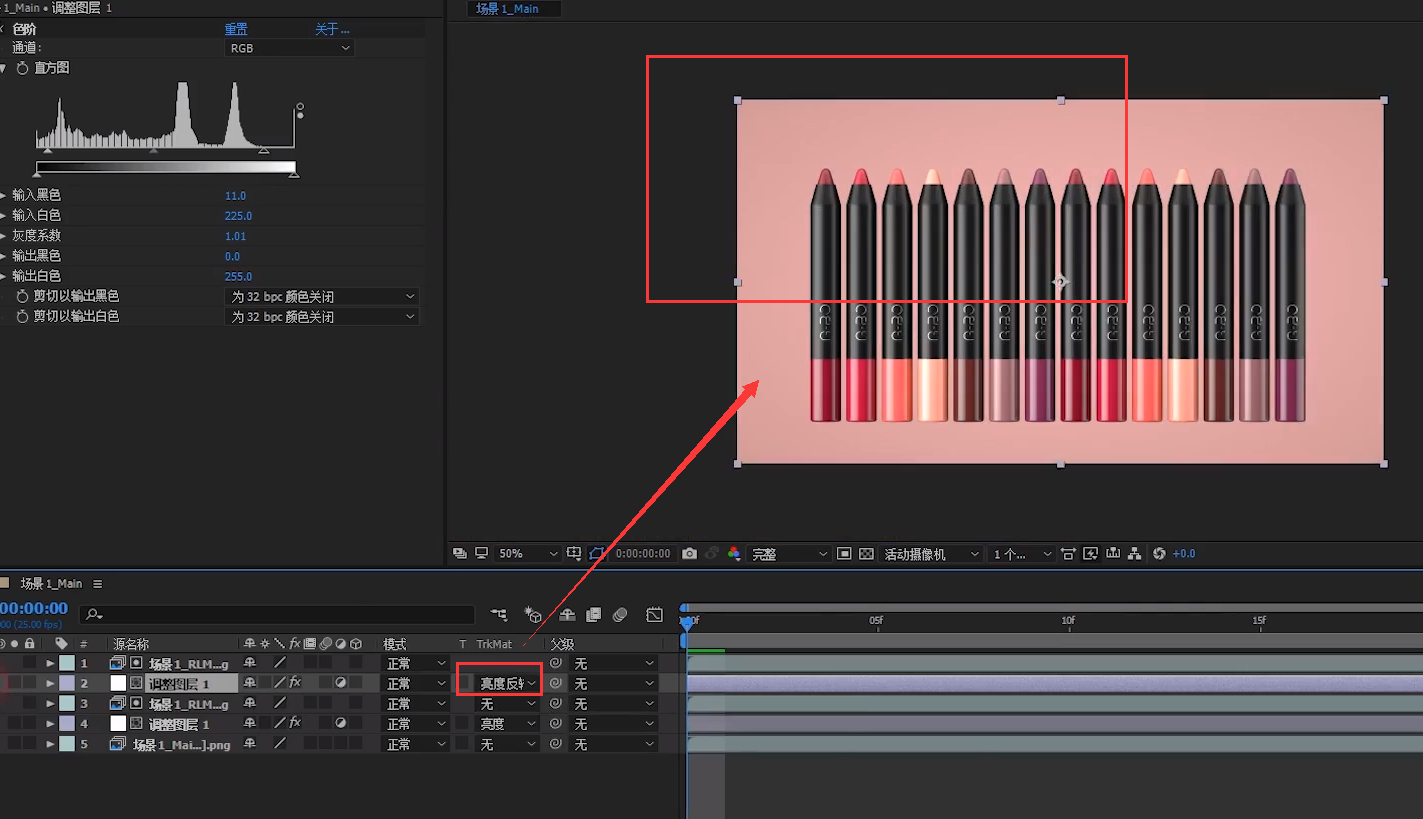Click the graph editor icon in timeline
1423x819 pixels.
click(654, 614)
